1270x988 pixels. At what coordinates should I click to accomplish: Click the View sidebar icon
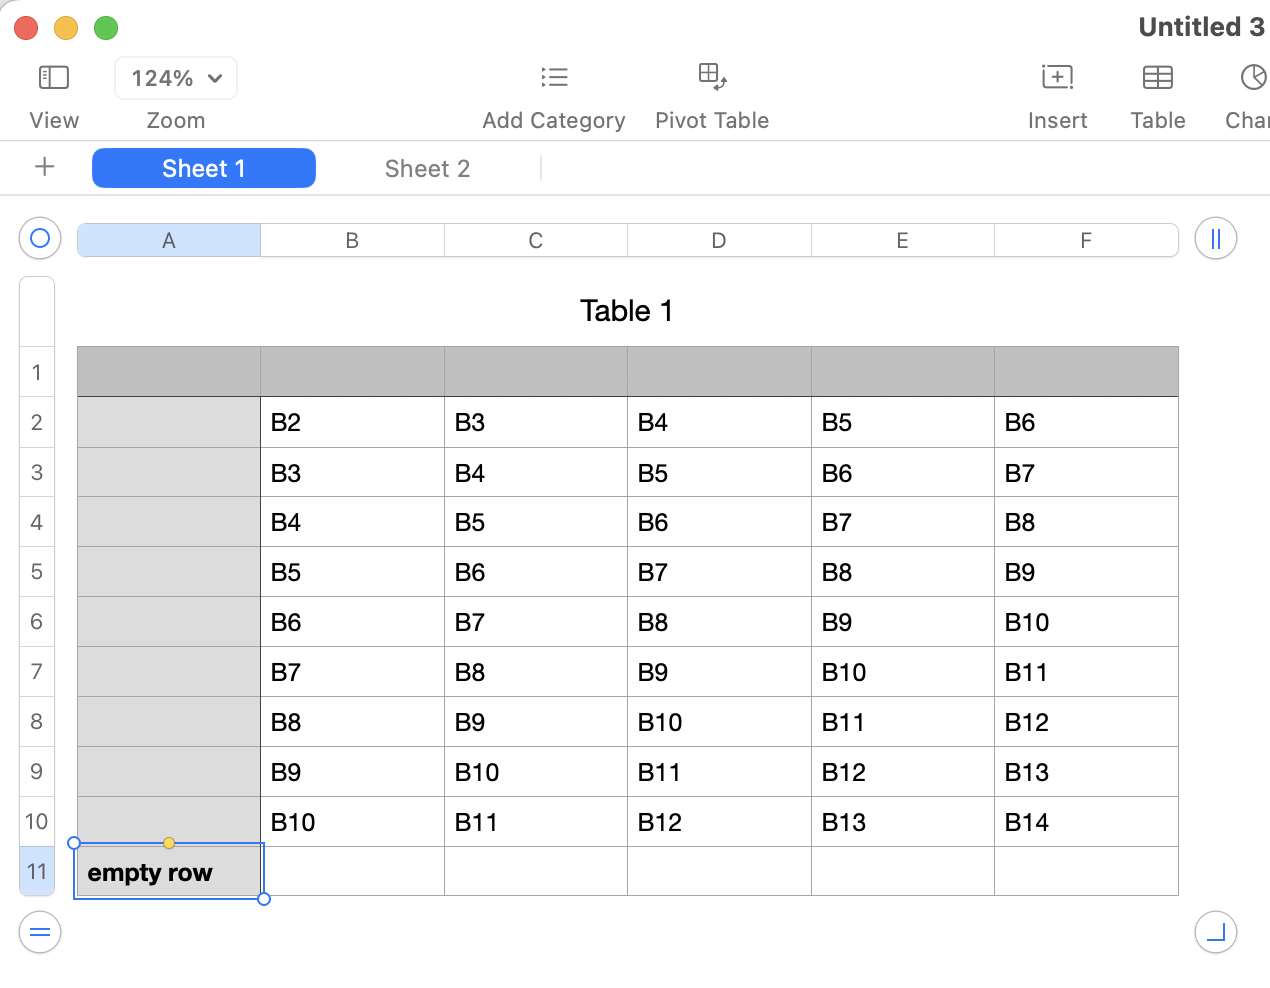pos(53,78)
